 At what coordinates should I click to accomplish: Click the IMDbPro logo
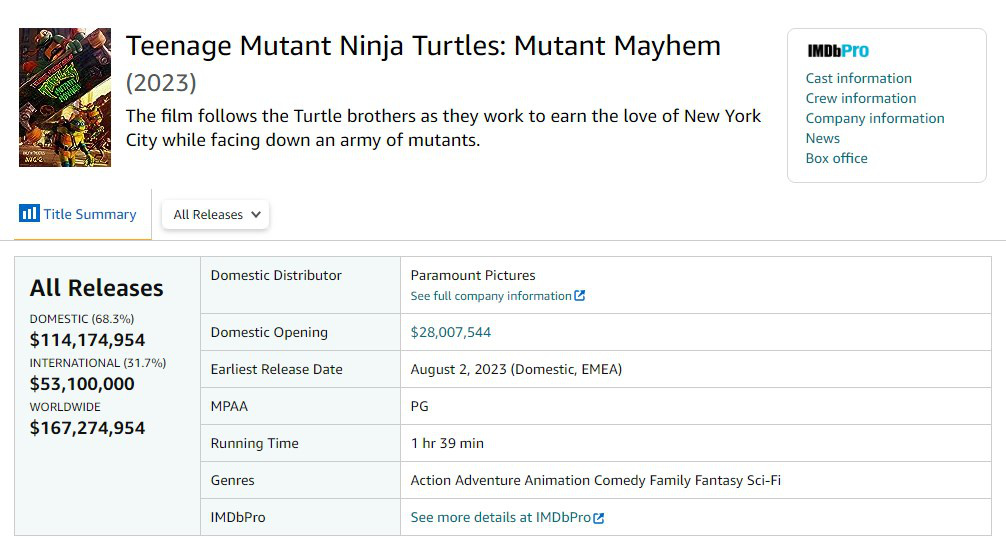pyautogui.click(x=837, y=51)
